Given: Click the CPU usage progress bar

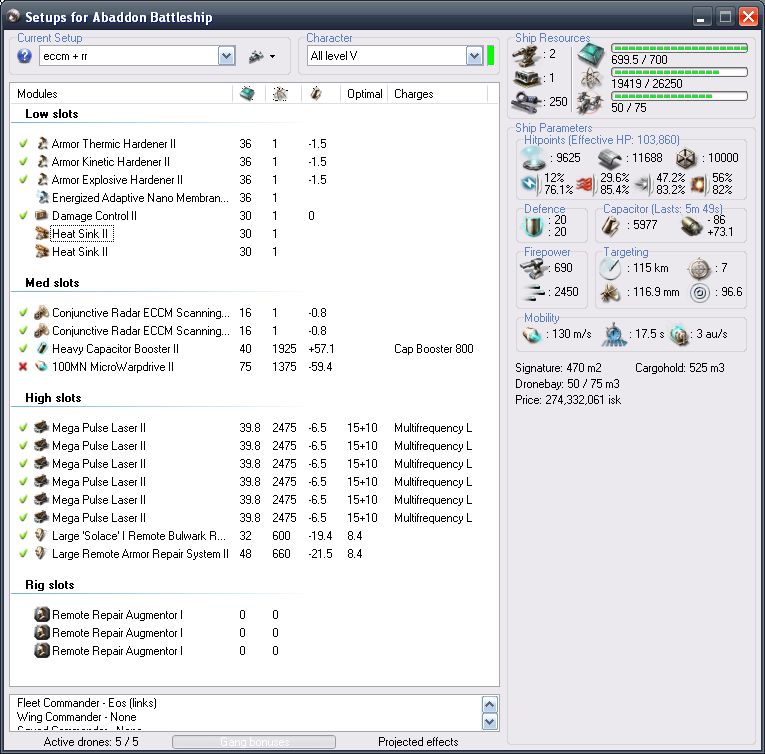Looking at the screenshot, I should pyautogui.click(x=679, y=48).
